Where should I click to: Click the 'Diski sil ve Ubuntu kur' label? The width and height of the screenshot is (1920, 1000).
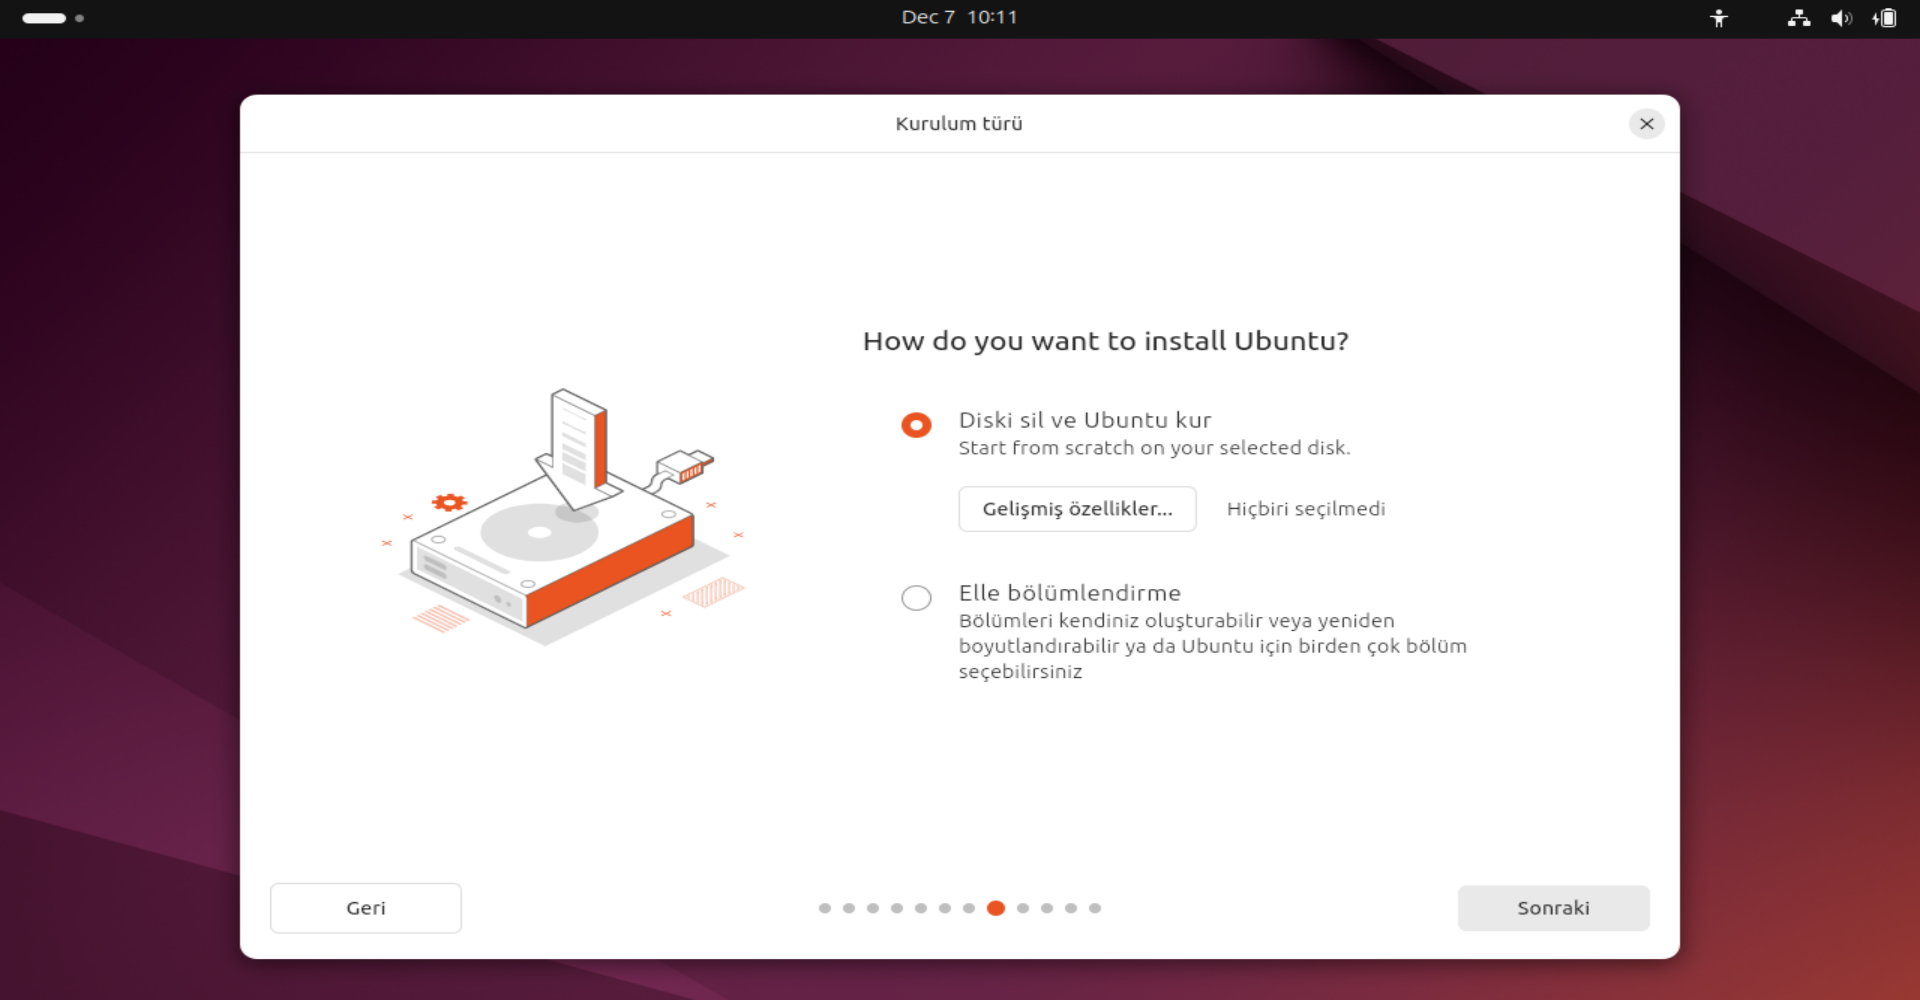point(1084,420)
